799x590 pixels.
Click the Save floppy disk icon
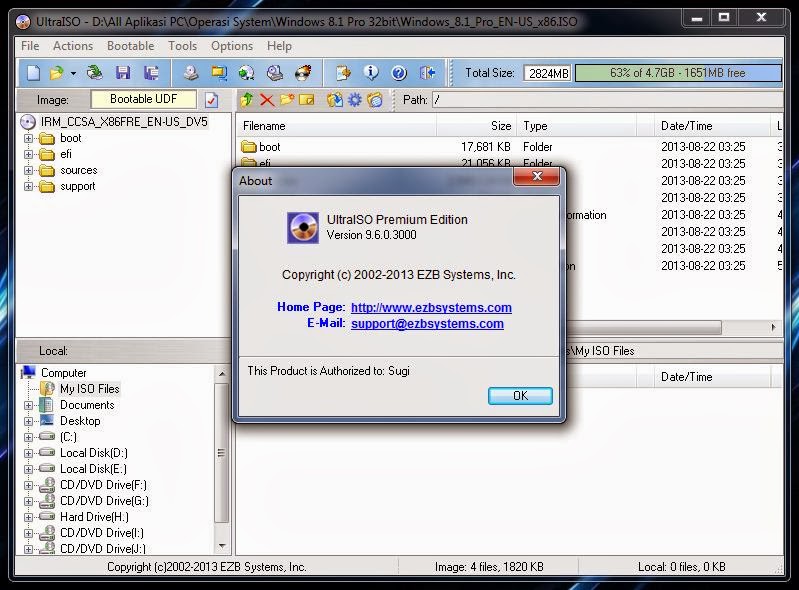point(123,73)
